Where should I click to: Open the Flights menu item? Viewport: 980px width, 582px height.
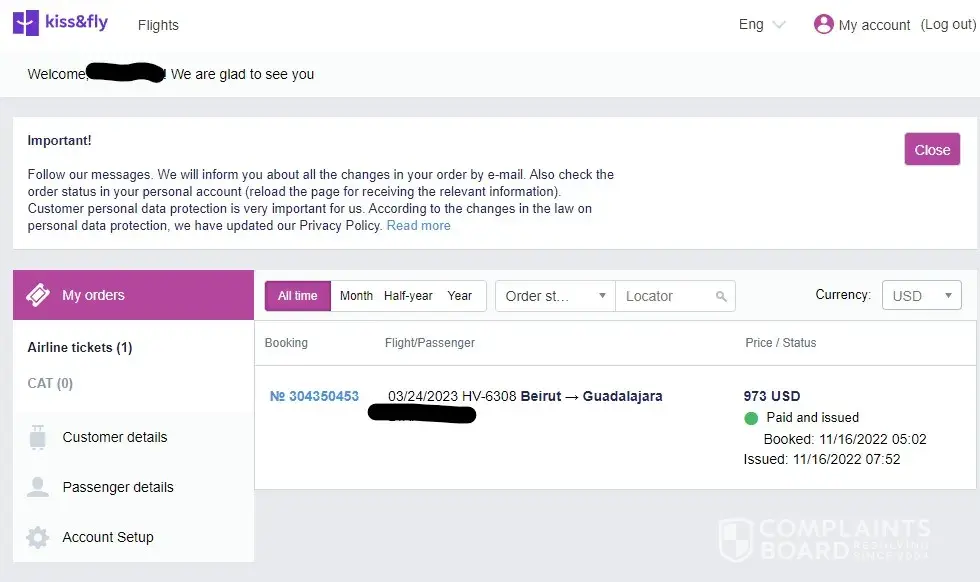(158, 25)
